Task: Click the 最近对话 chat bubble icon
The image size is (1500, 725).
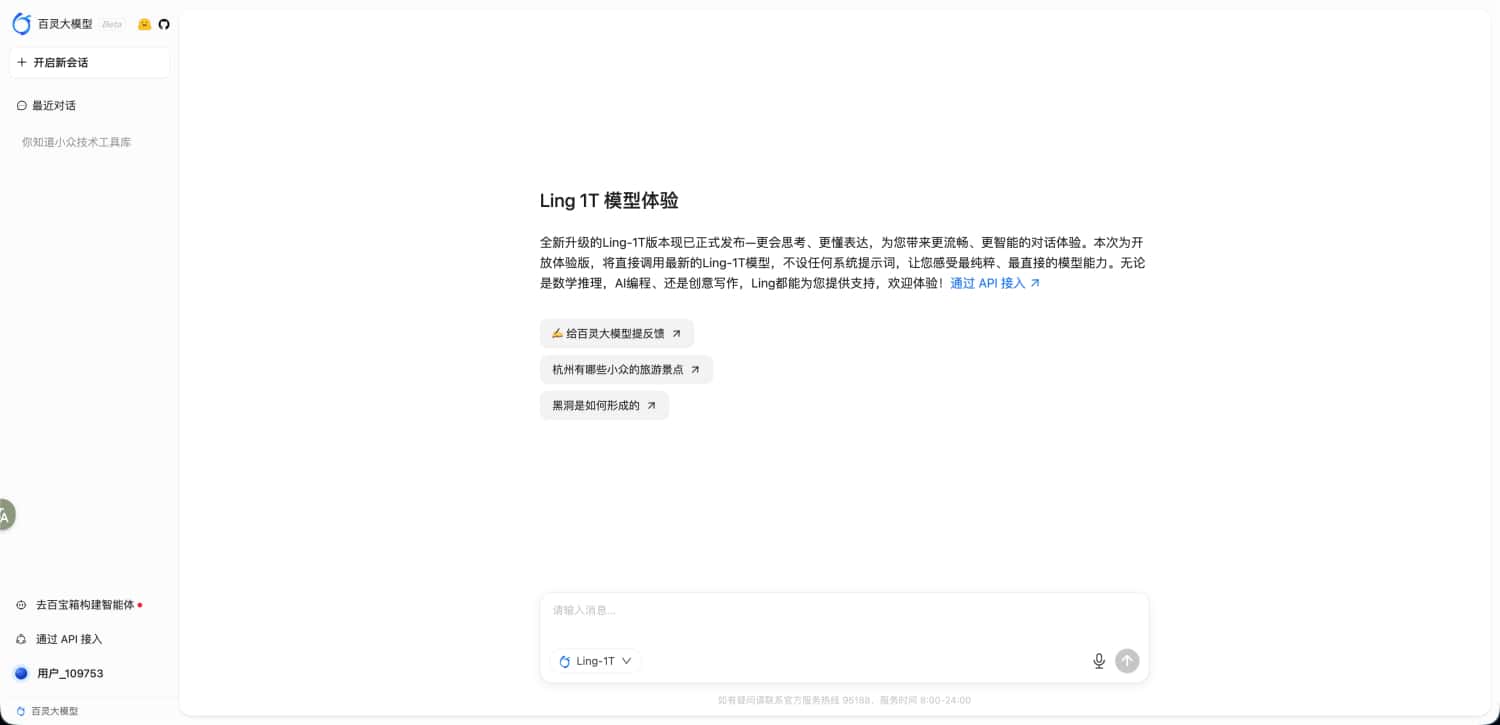Action: tap(22, 106)
